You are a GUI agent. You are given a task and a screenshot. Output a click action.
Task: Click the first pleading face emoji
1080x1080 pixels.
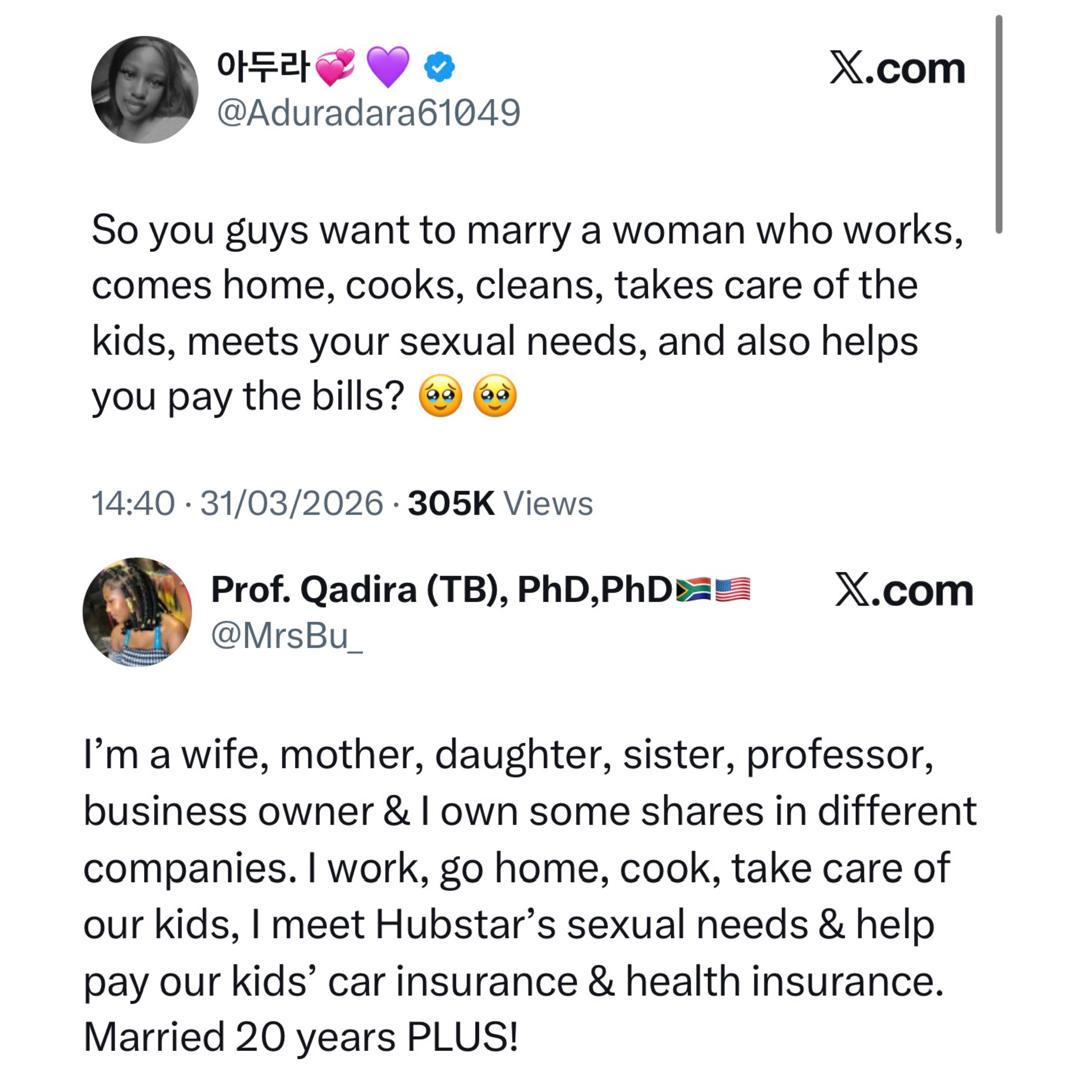pyautogui.click(x=441, y=397)
